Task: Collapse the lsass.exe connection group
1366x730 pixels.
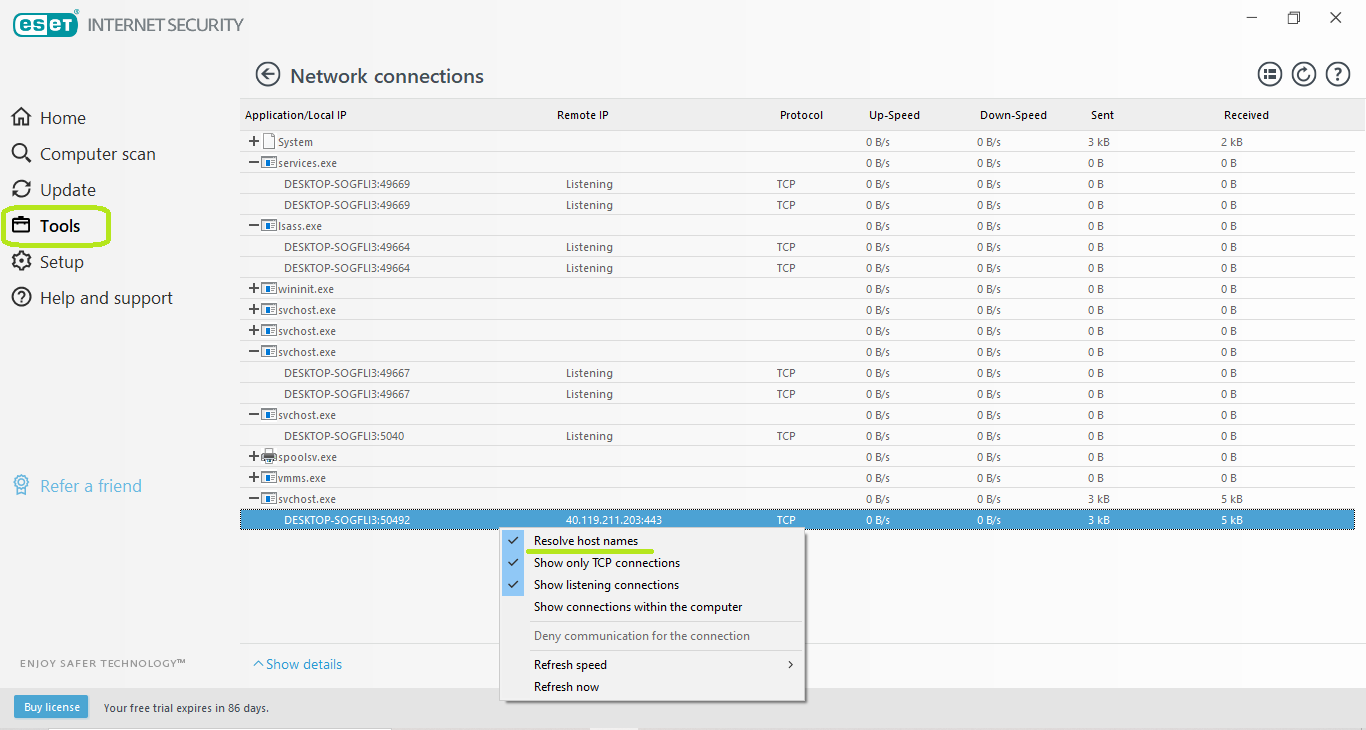Action: [x=254, y=226]
